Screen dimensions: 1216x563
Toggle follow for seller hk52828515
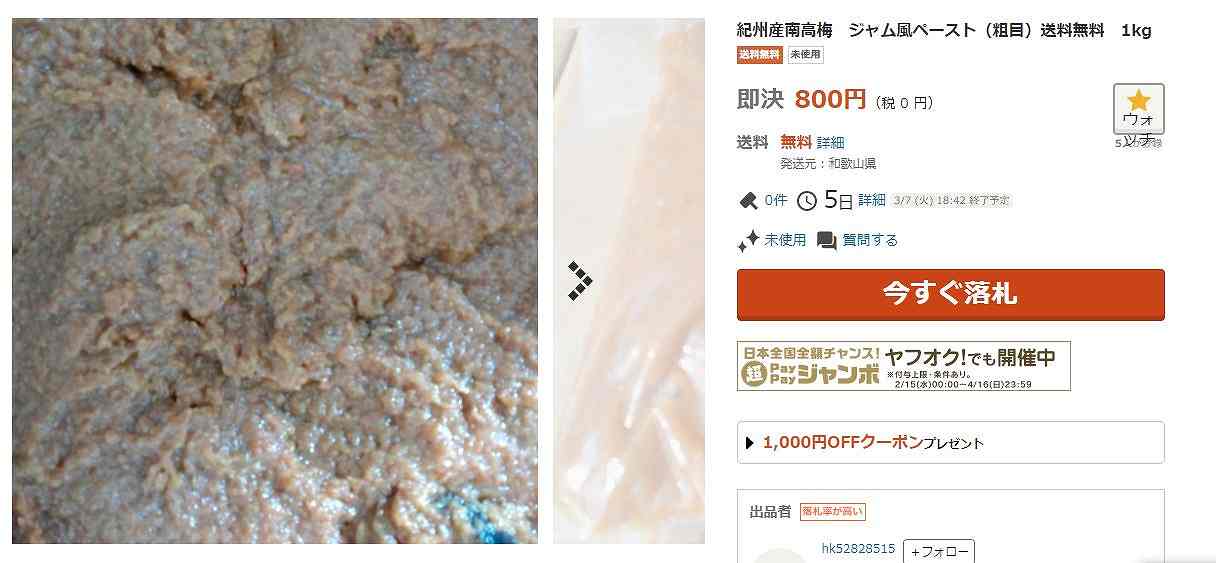click(x=939, y=551)
